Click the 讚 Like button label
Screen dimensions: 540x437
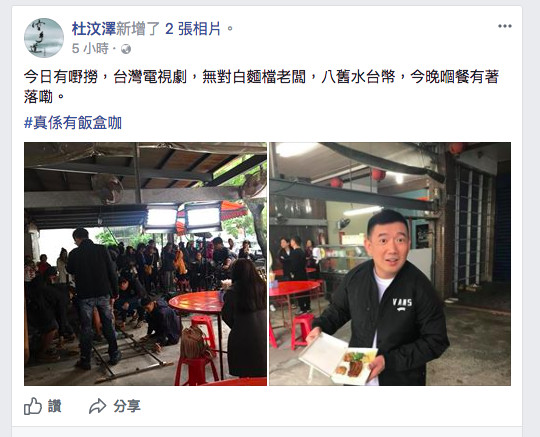click(x=54, y=406)
